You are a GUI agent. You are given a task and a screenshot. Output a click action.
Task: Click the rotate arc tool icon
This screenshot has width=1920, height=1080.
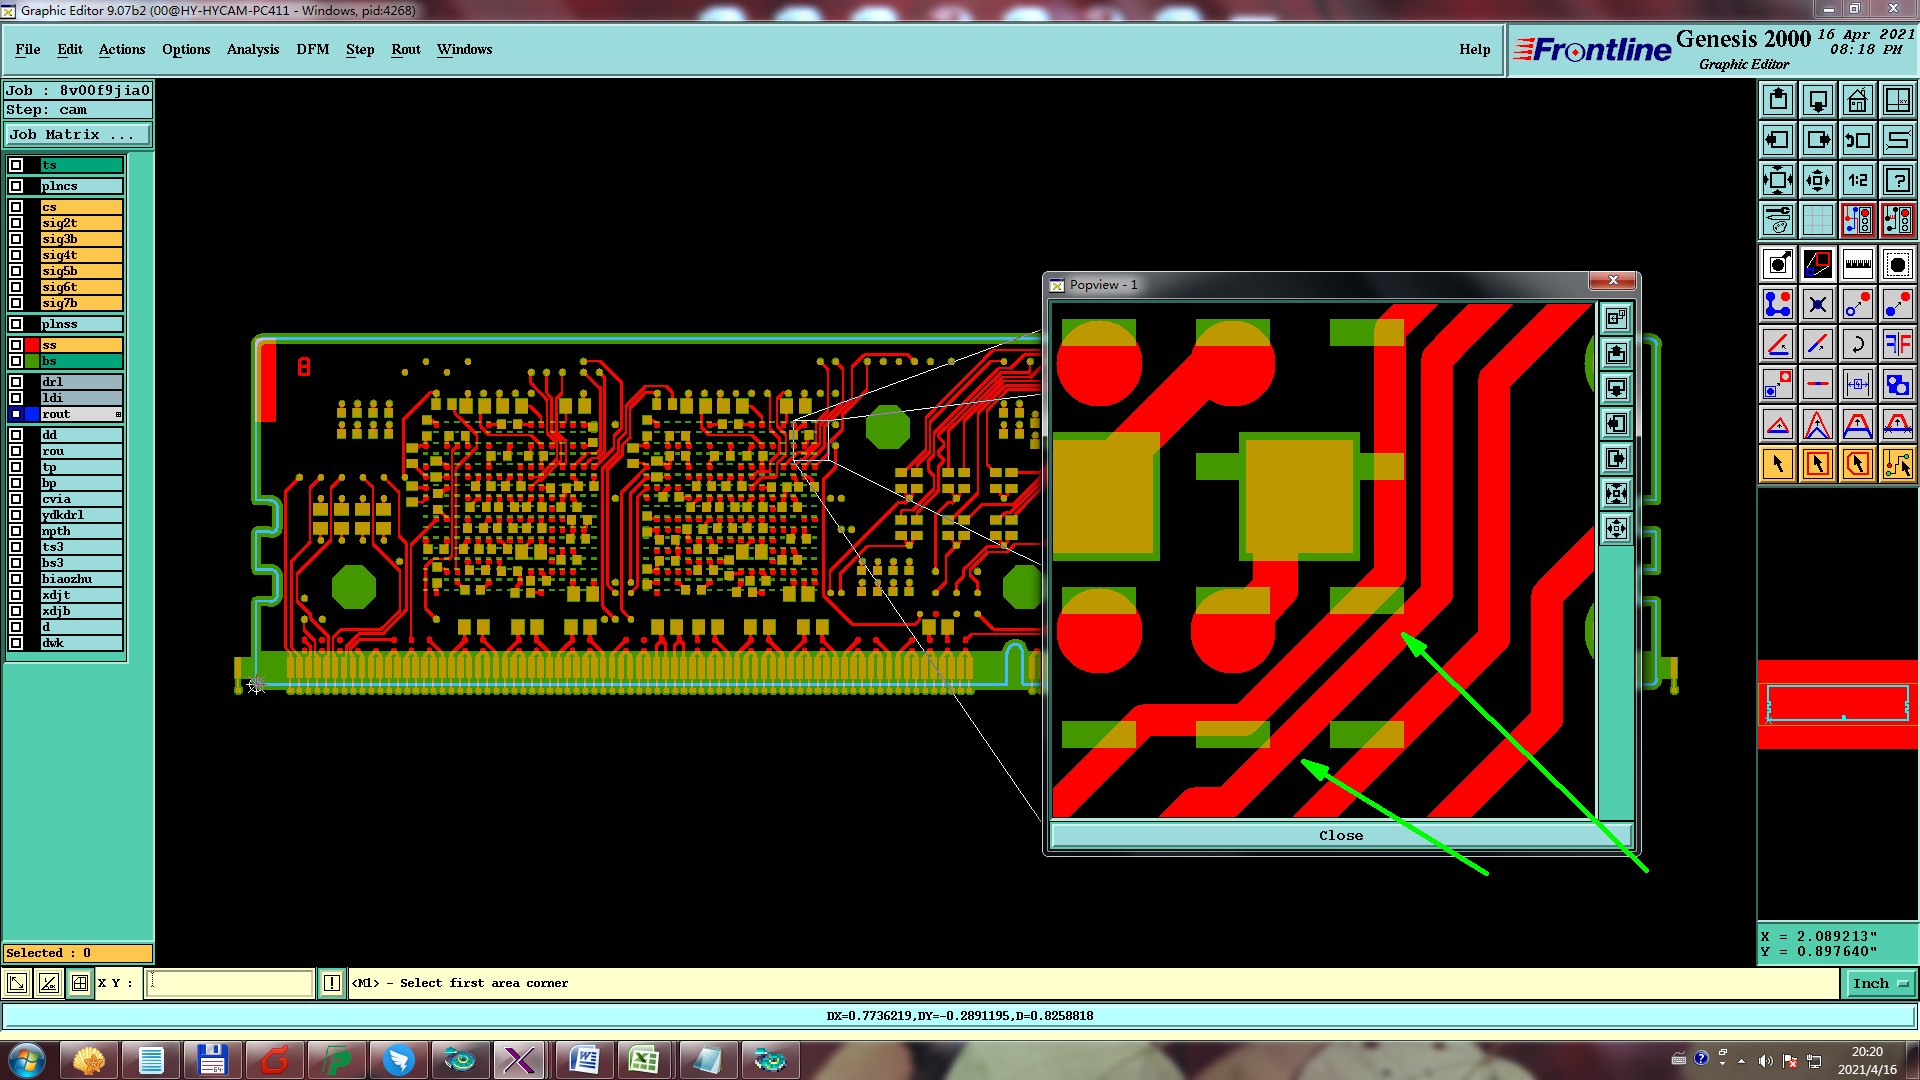(x=1857, y=344)
